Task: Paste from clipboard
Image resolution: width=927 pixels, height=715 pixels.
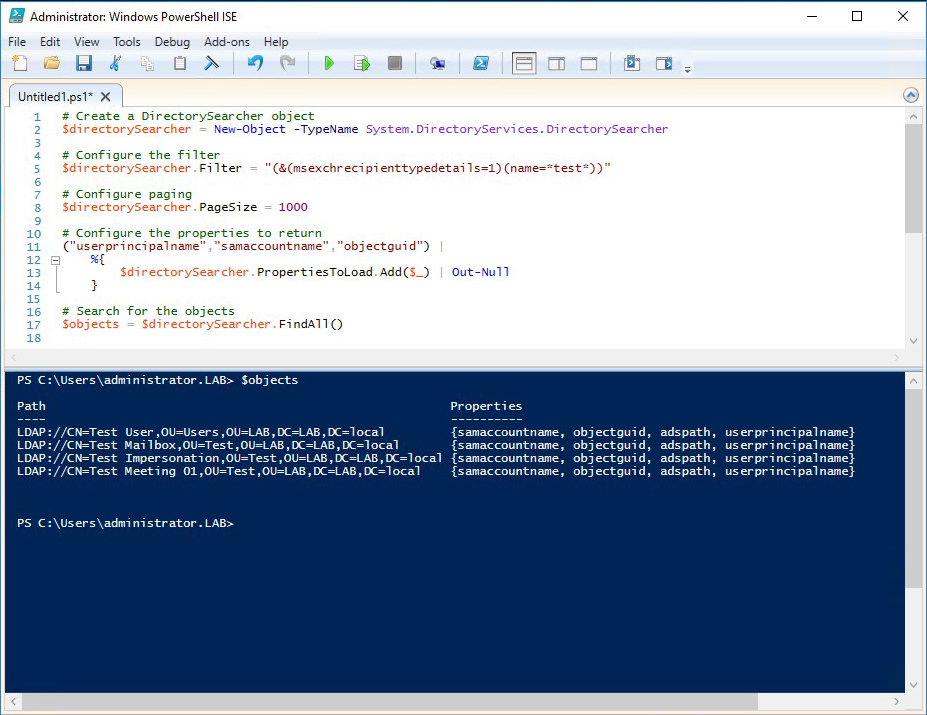Action: pos(180,63)
